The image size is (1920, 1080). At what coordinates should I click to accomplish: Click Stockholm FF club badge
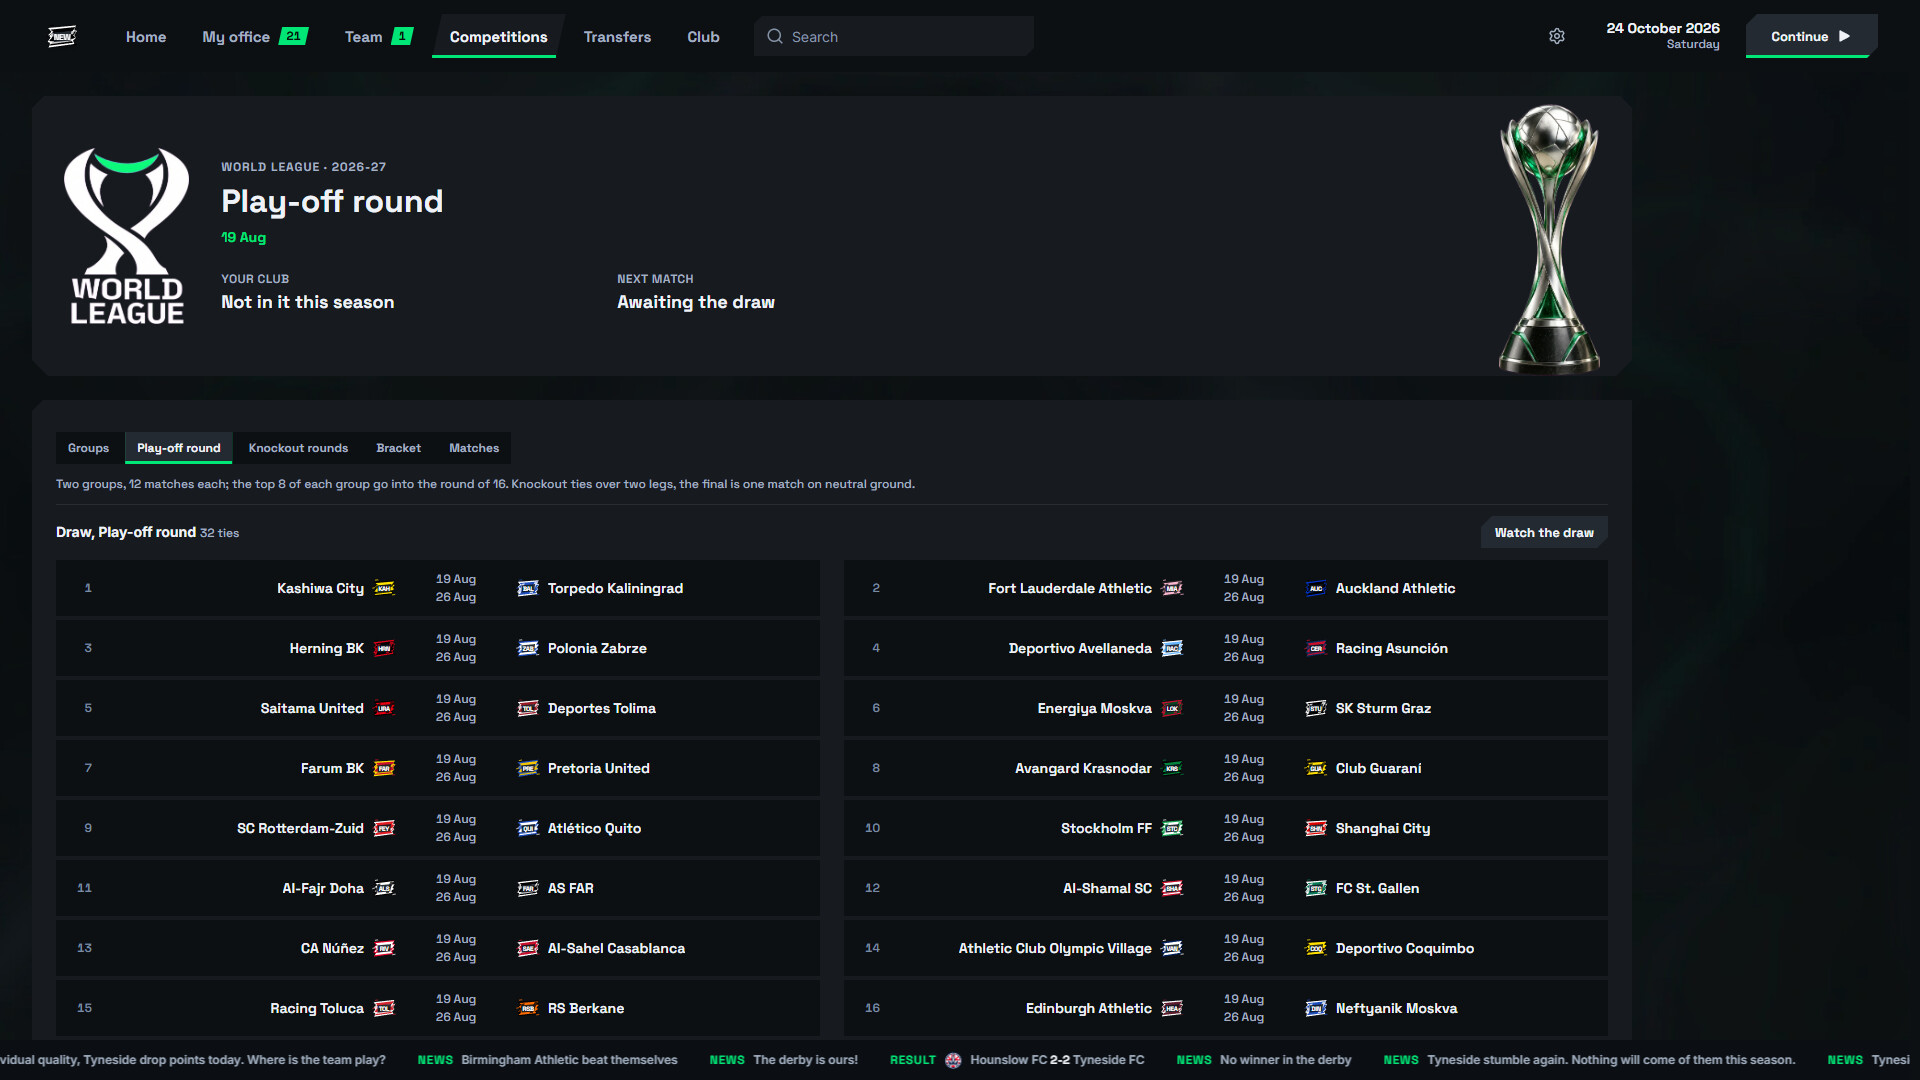(1172, 828)
